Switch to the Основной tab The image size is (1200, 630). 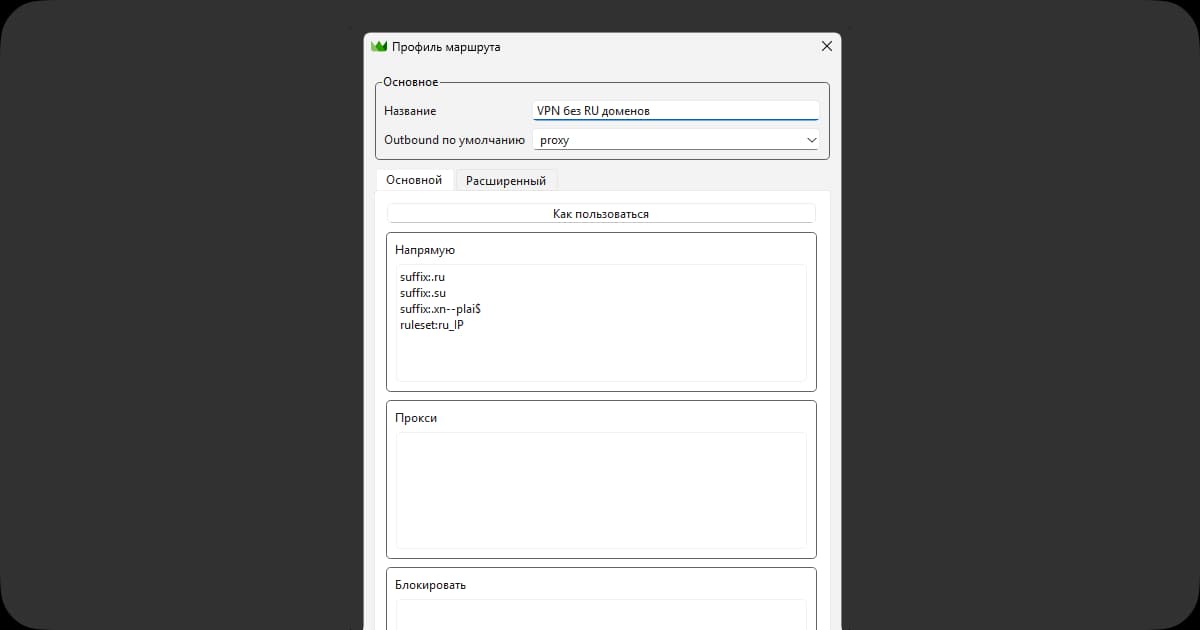[414, 180]
